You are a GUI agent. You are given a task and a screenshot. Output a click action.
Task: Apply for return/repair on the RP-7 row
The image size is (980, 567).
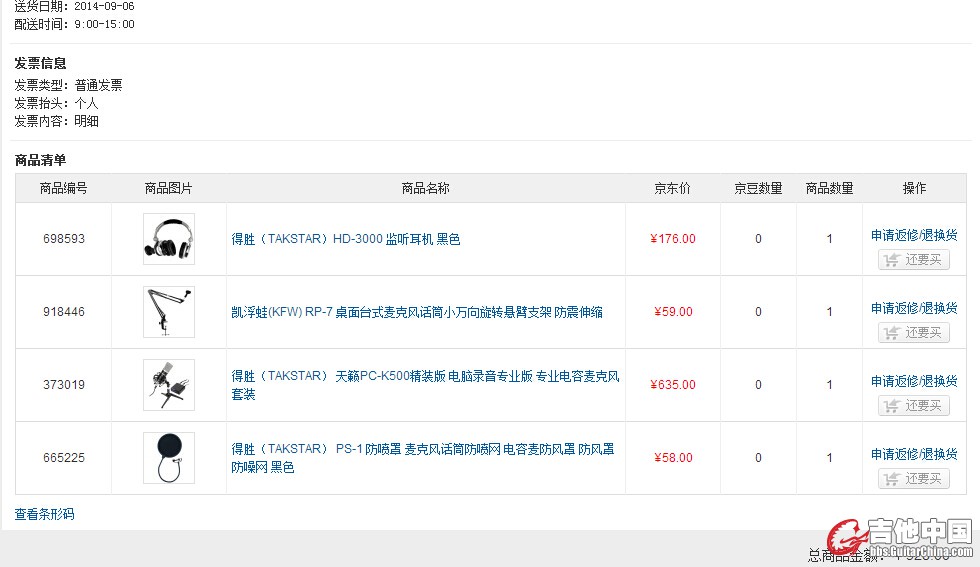(x=914, y=308)
